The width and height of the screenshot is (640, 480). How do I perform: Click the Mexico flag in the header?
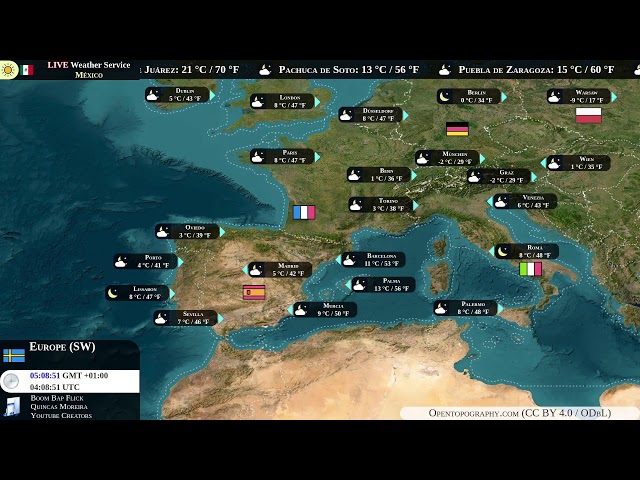(27, 70)
